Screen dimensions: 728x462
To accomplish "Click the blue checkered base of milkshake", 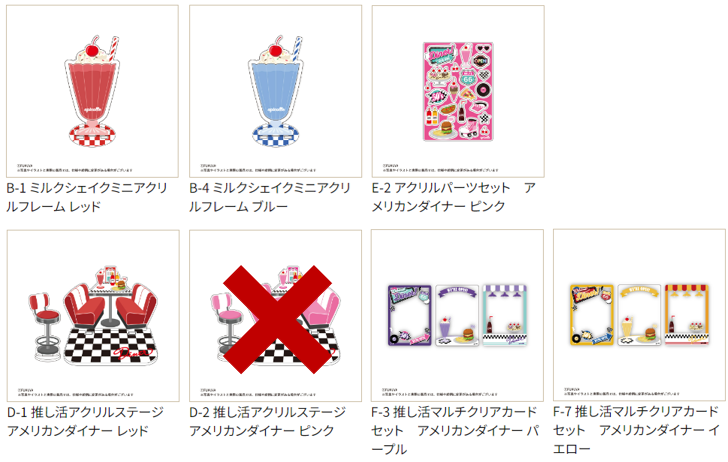I will pyautogui.click(x=275, y=135).
